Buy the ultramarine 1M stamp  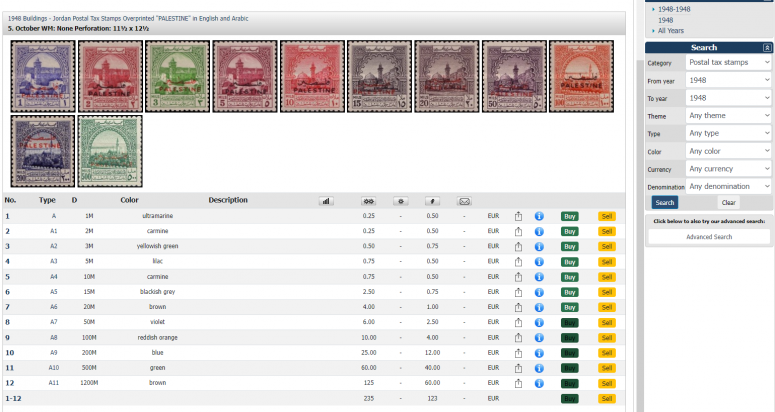coord(569,216)
